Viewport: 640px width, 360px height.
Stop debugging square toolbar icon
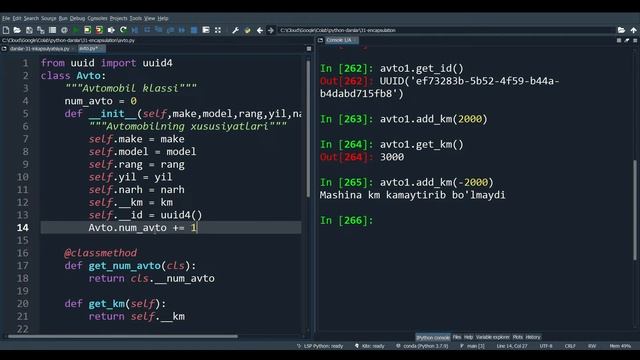[x=194, y=30]
